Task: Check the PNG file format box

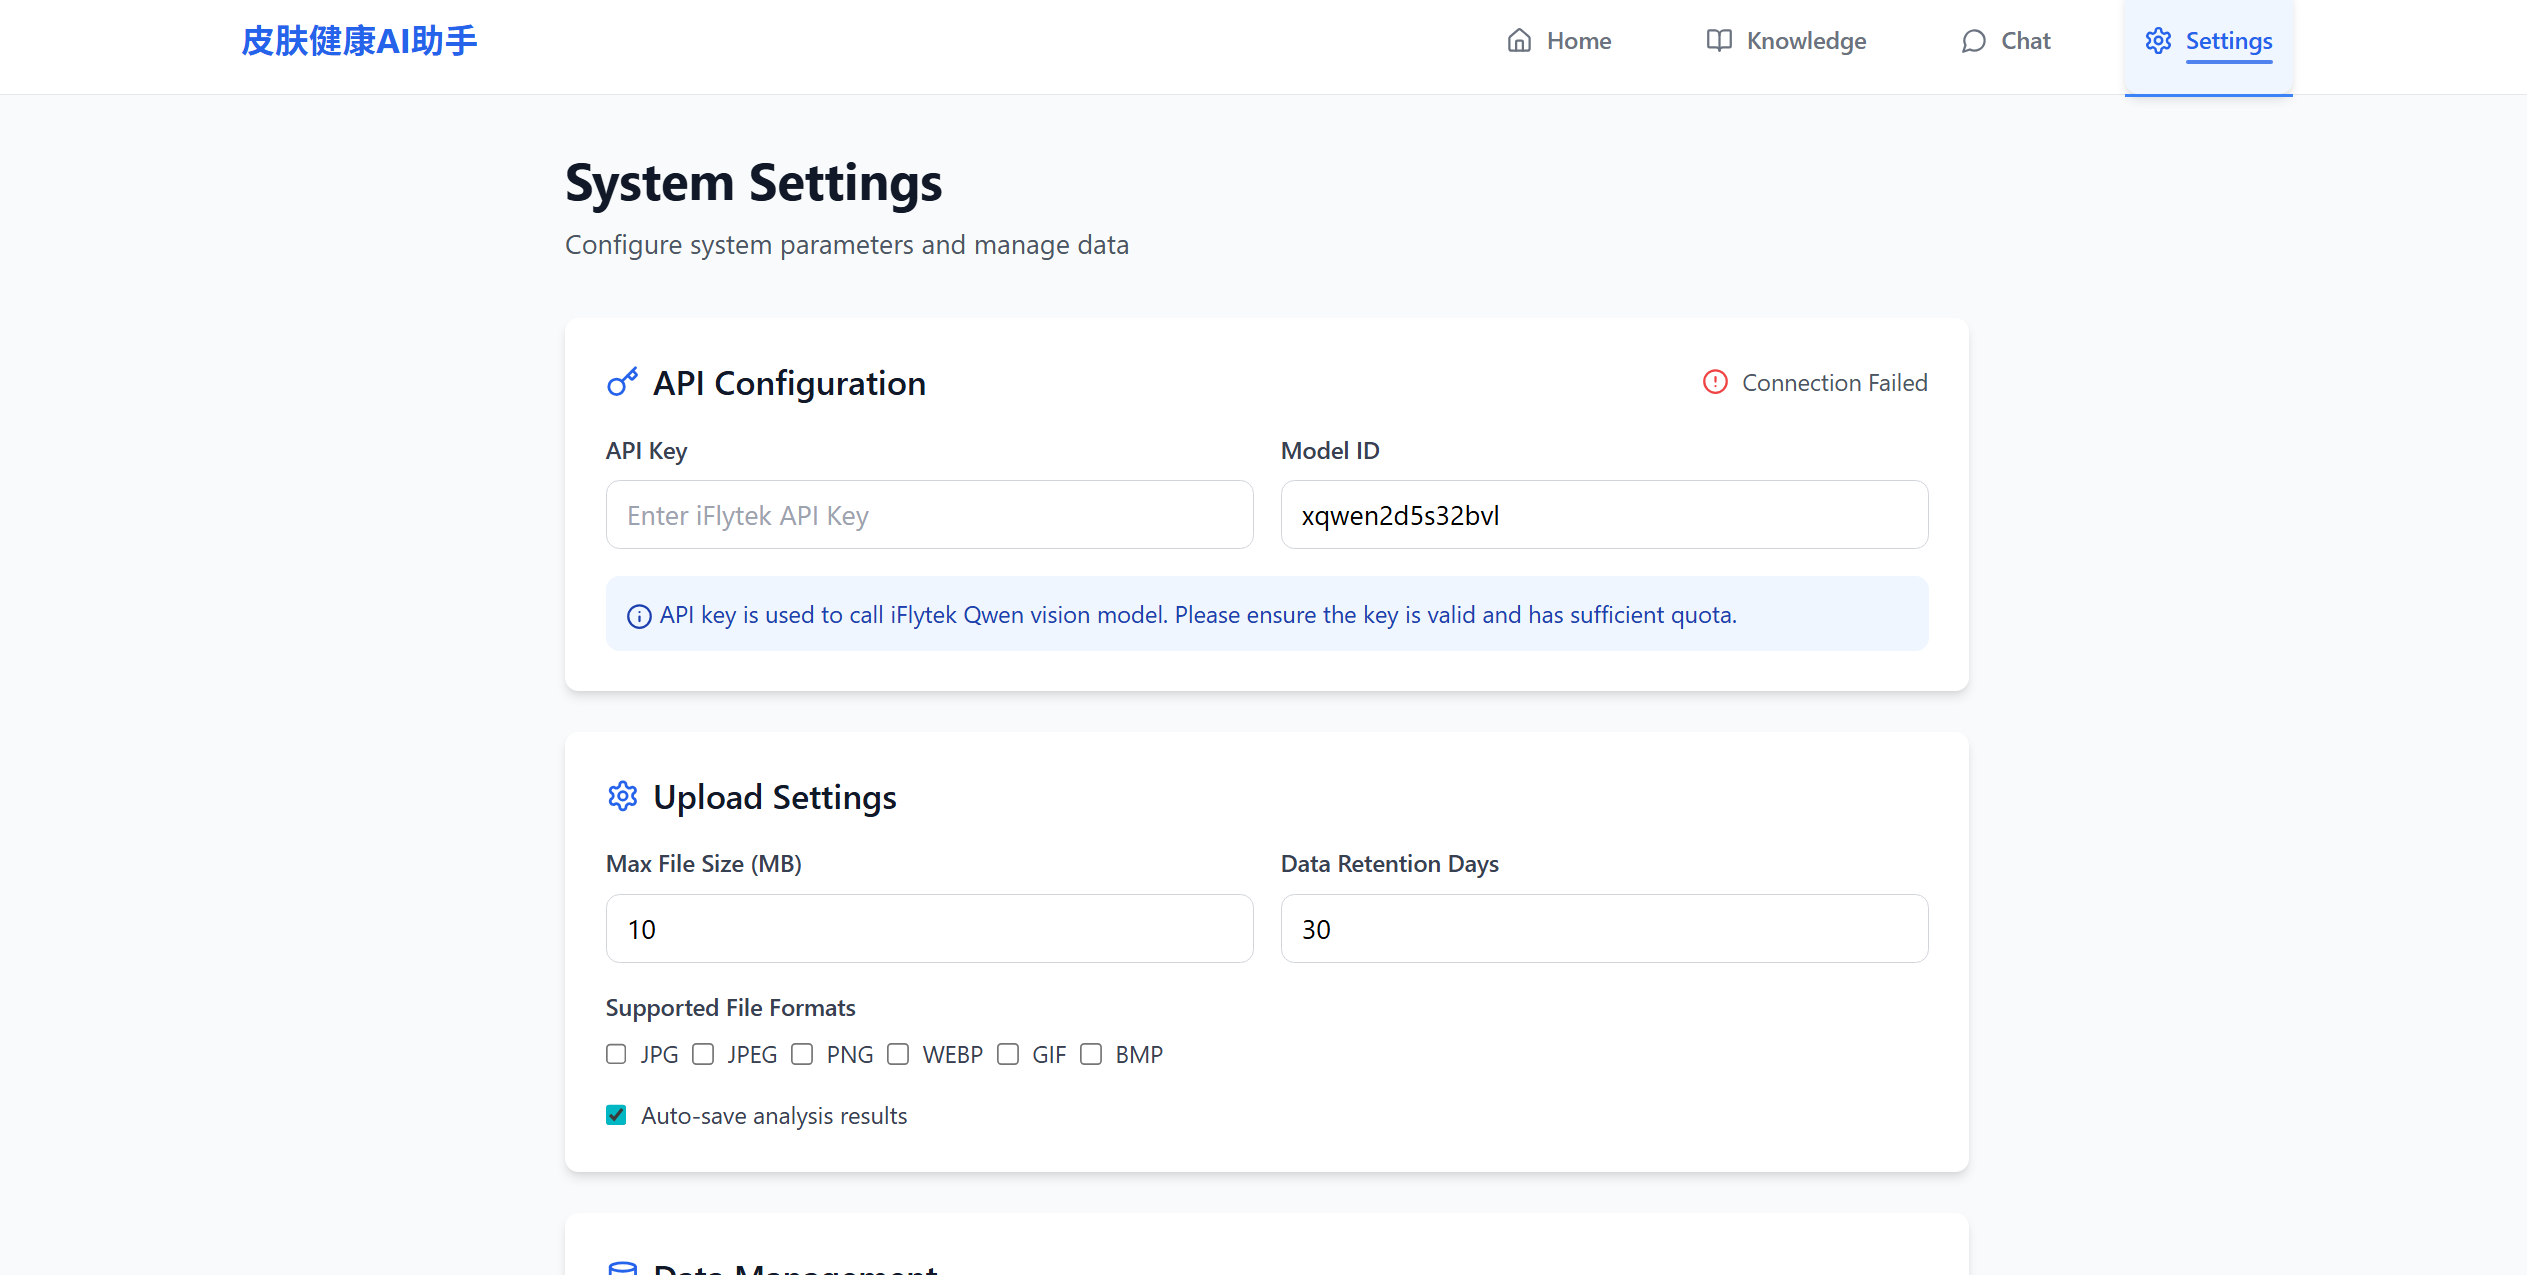Action: point(802,1055)
